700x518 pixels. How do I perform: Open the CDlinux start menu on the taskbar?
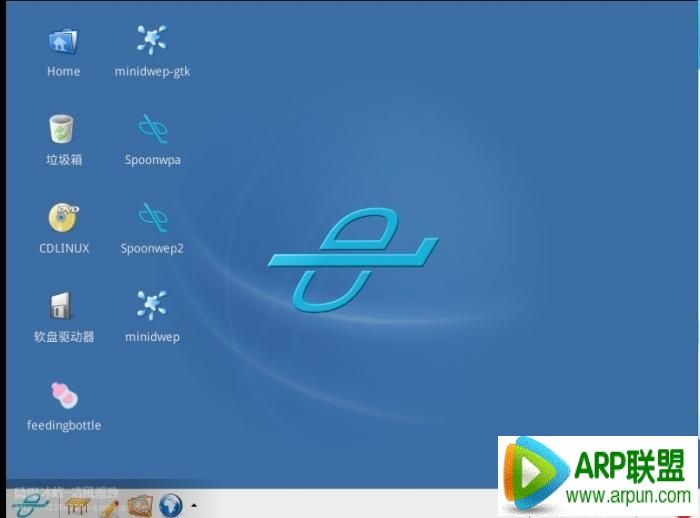point(30,505)
